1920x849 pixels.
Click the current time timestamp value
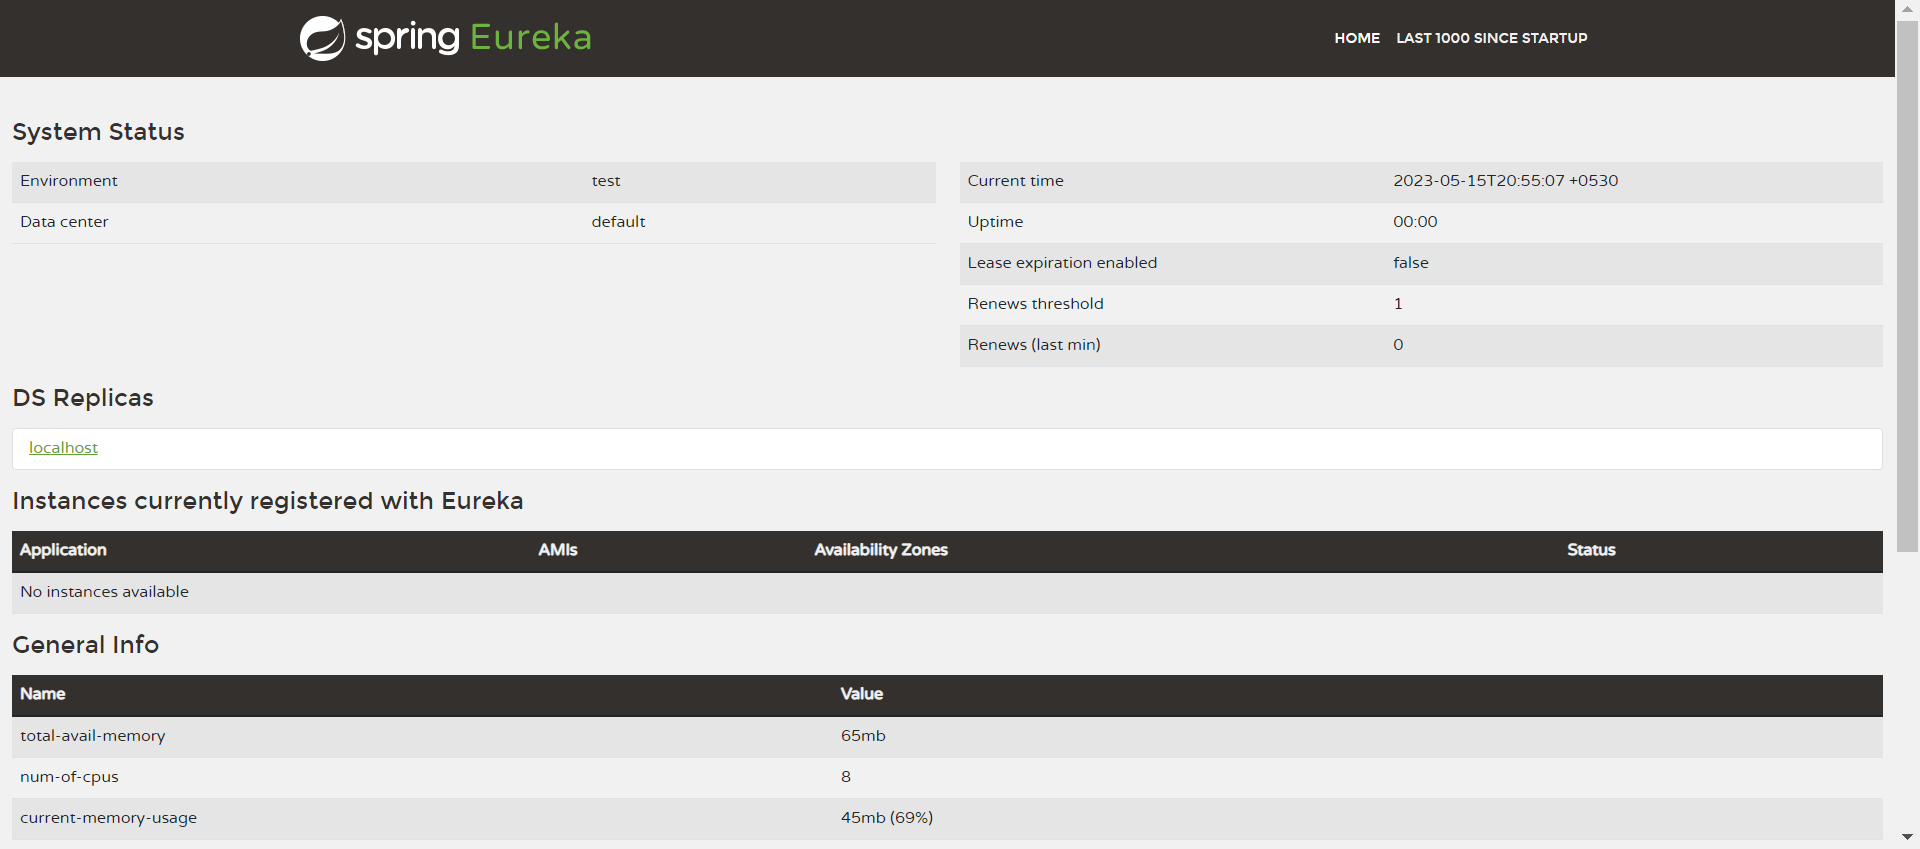pyautogui.click(x=1505, y=181)
